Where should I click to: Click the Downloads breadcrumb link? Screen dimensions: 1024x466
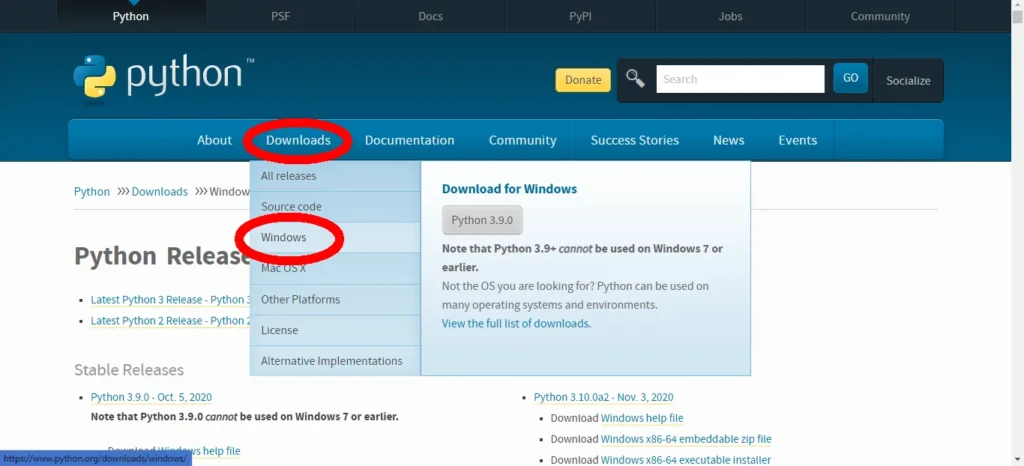159,192
